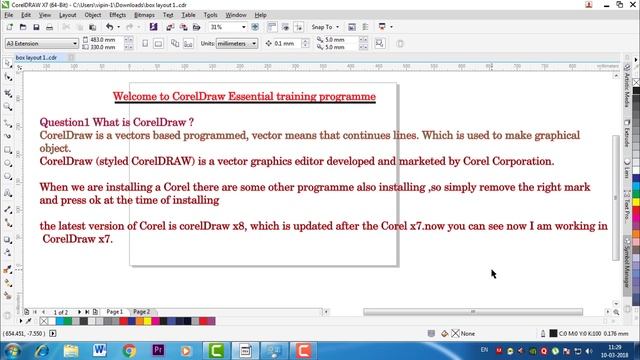Pick the yellow swatch in document palette
640x360 pixels.
tap(147, 322)
